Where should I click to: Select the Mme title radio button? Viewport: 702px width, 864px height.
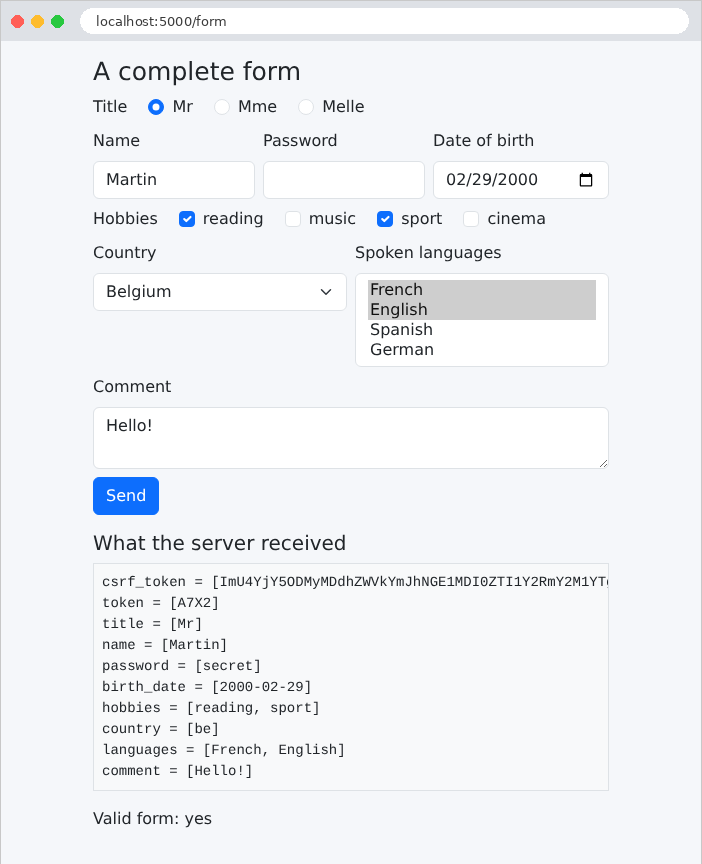coord(222,107)
